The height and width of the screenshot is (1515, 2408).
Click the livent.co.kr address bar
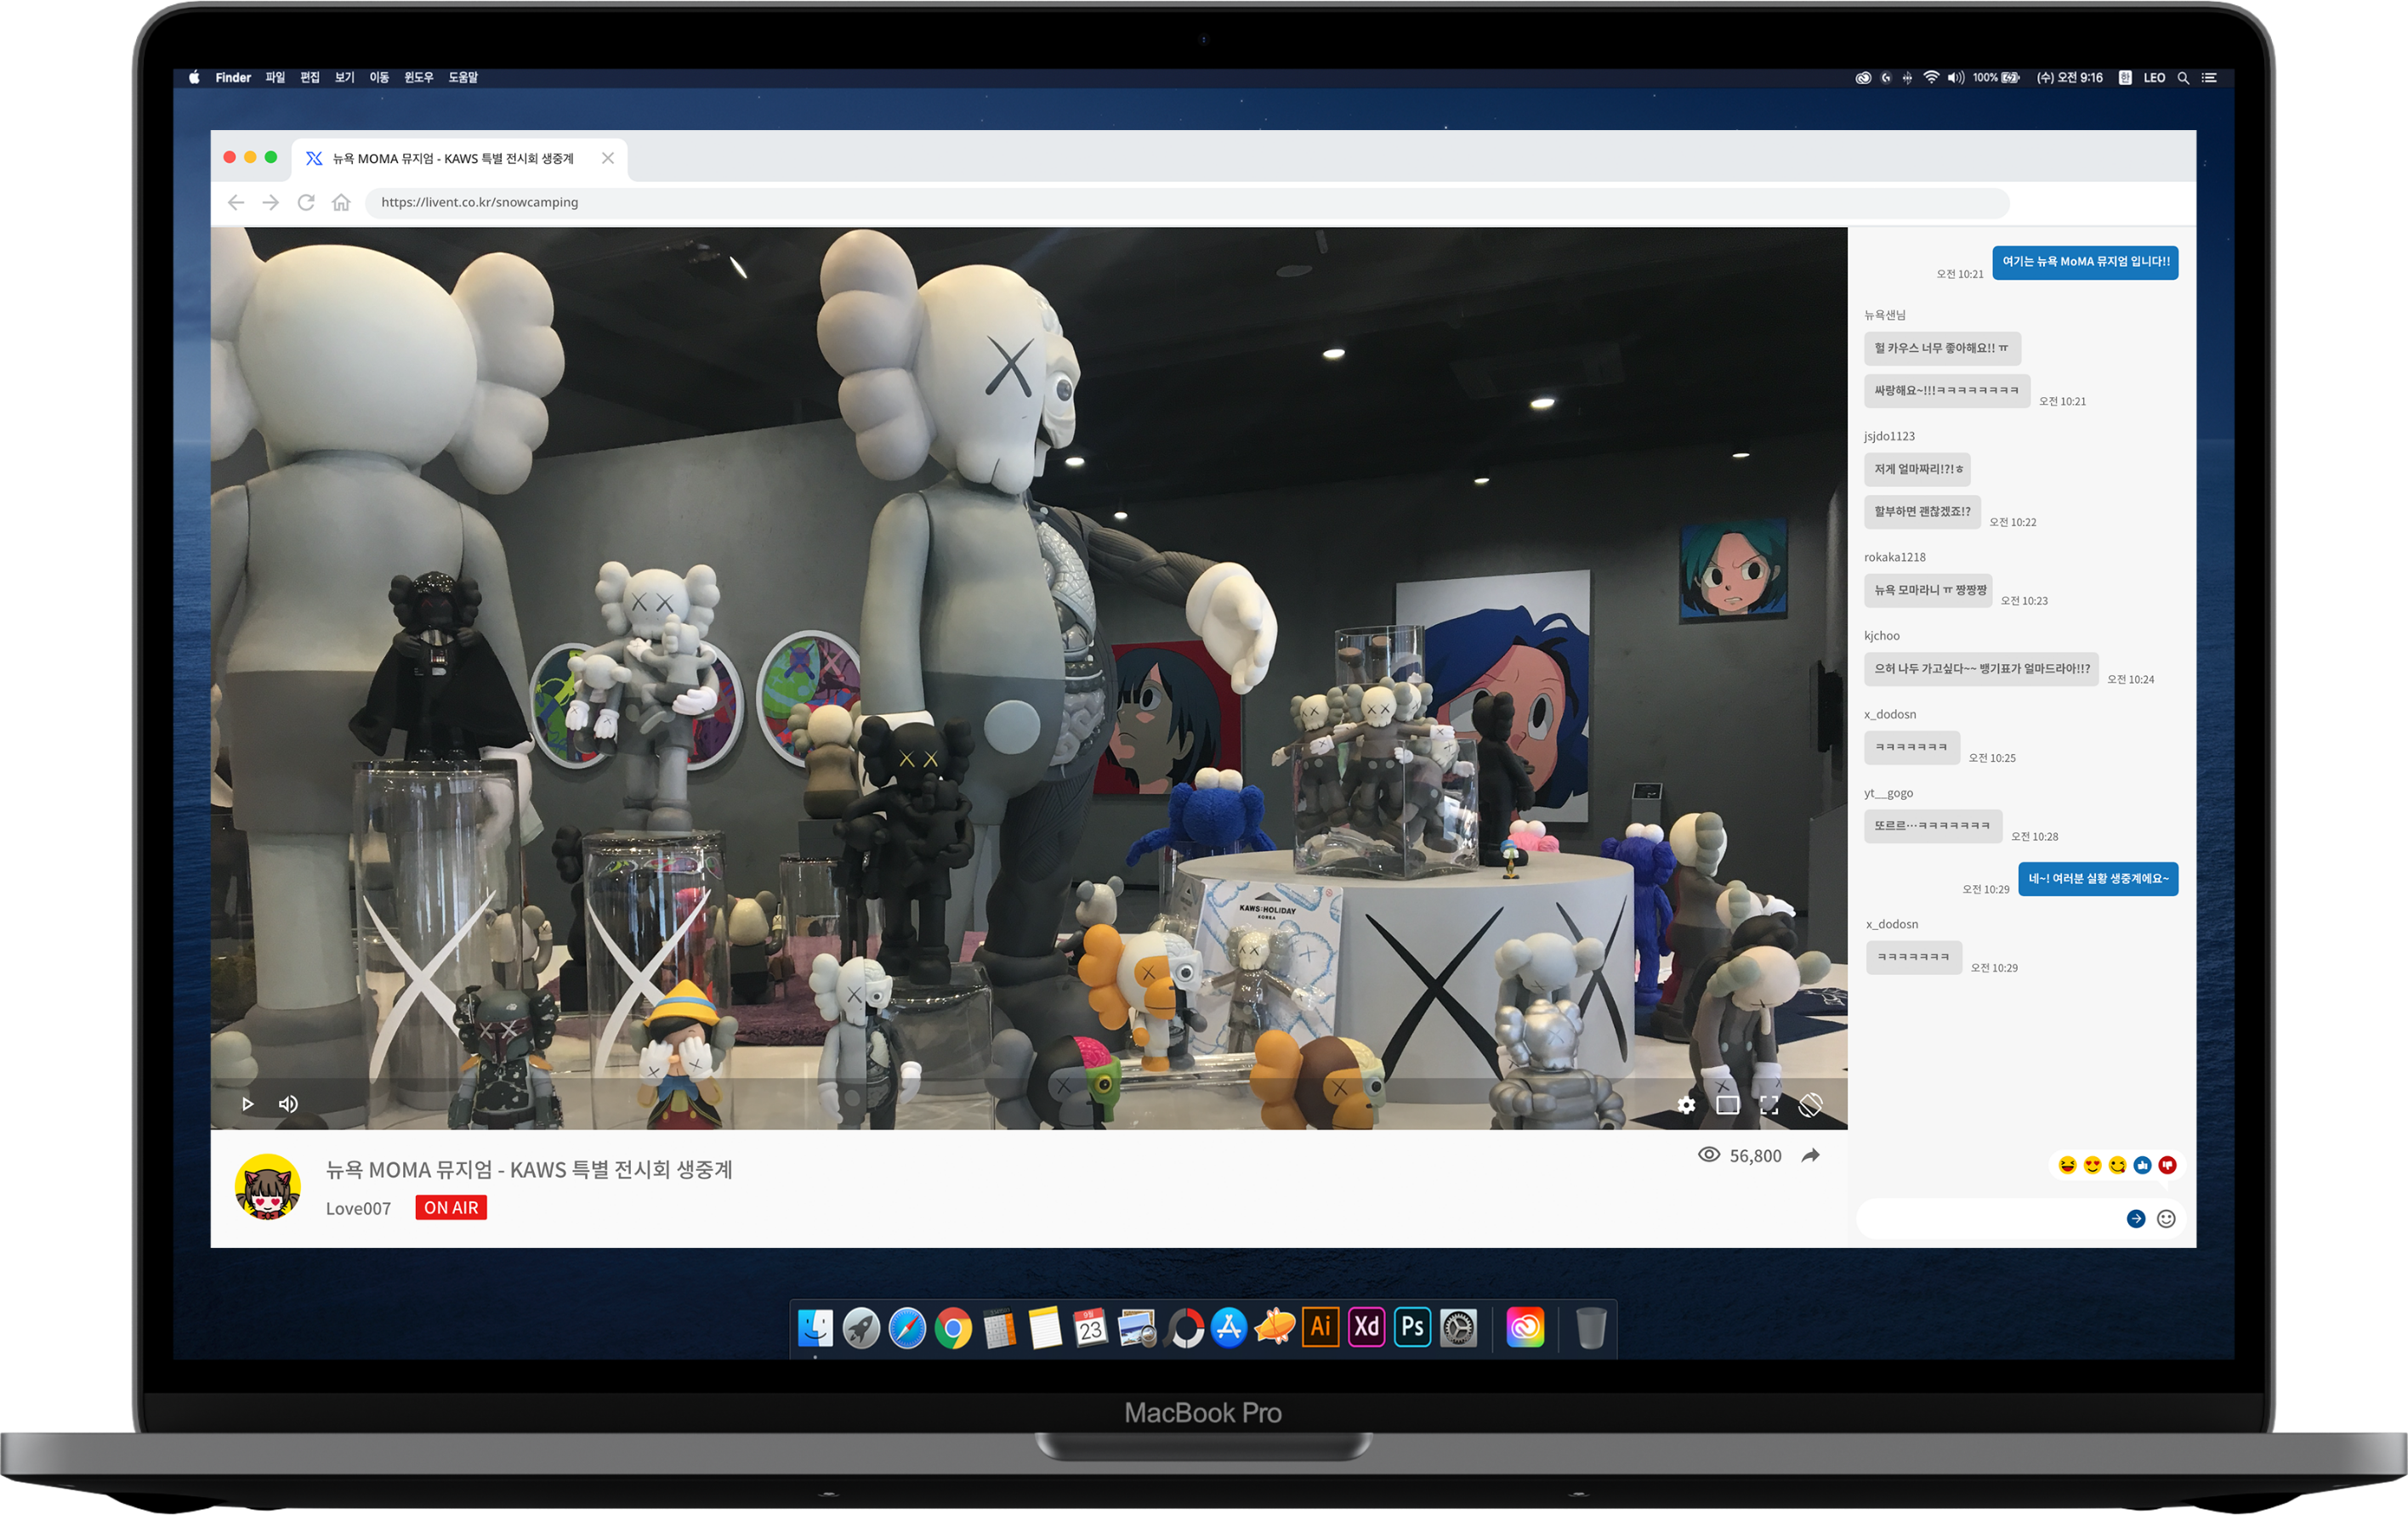[x=1185, y=202]
